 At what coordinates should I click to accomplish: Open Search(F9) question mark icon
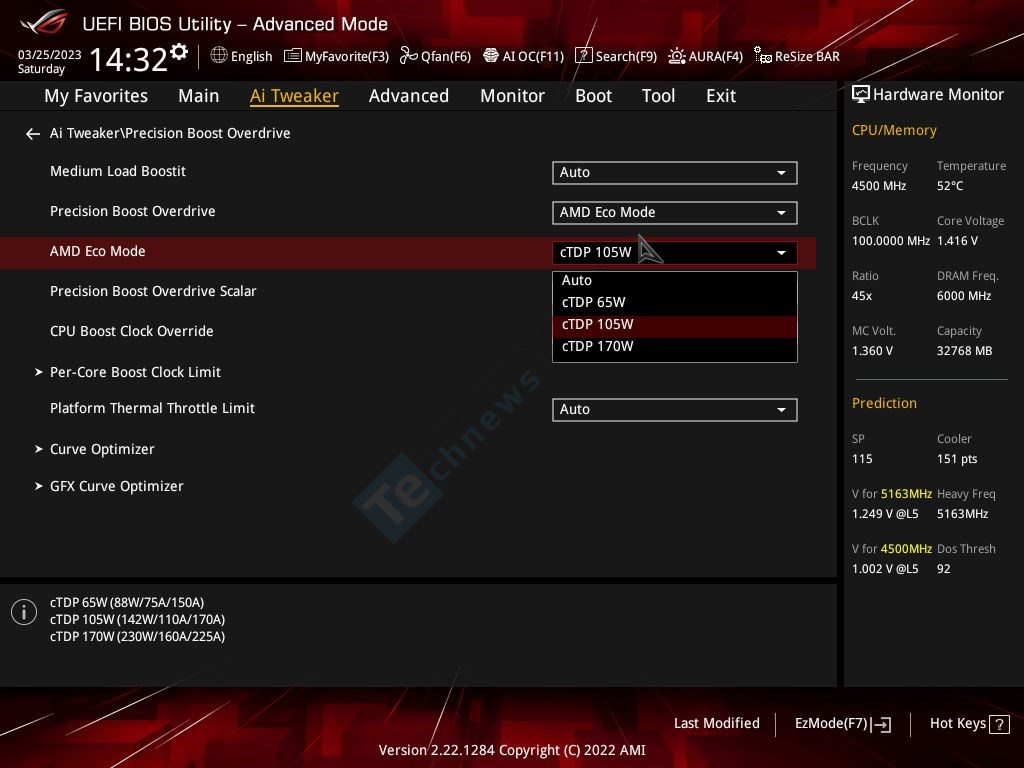pos(583,56)
